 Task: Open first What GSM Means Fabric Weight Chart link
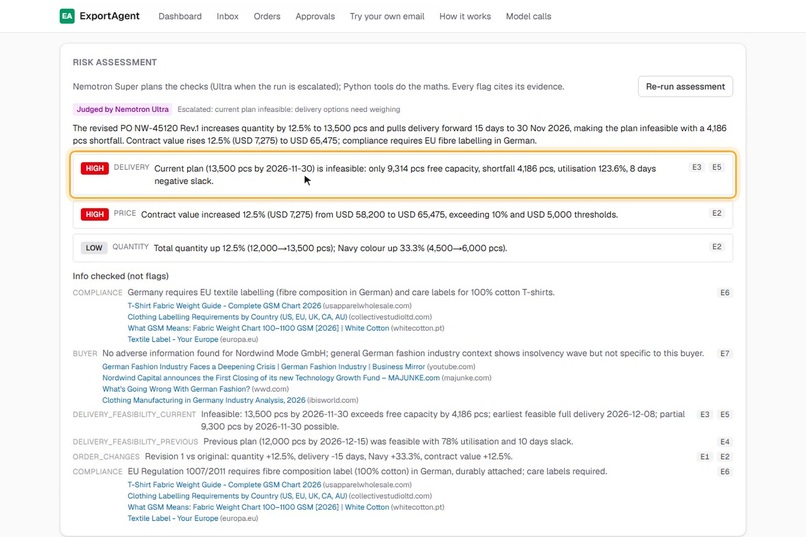point(258,328)
